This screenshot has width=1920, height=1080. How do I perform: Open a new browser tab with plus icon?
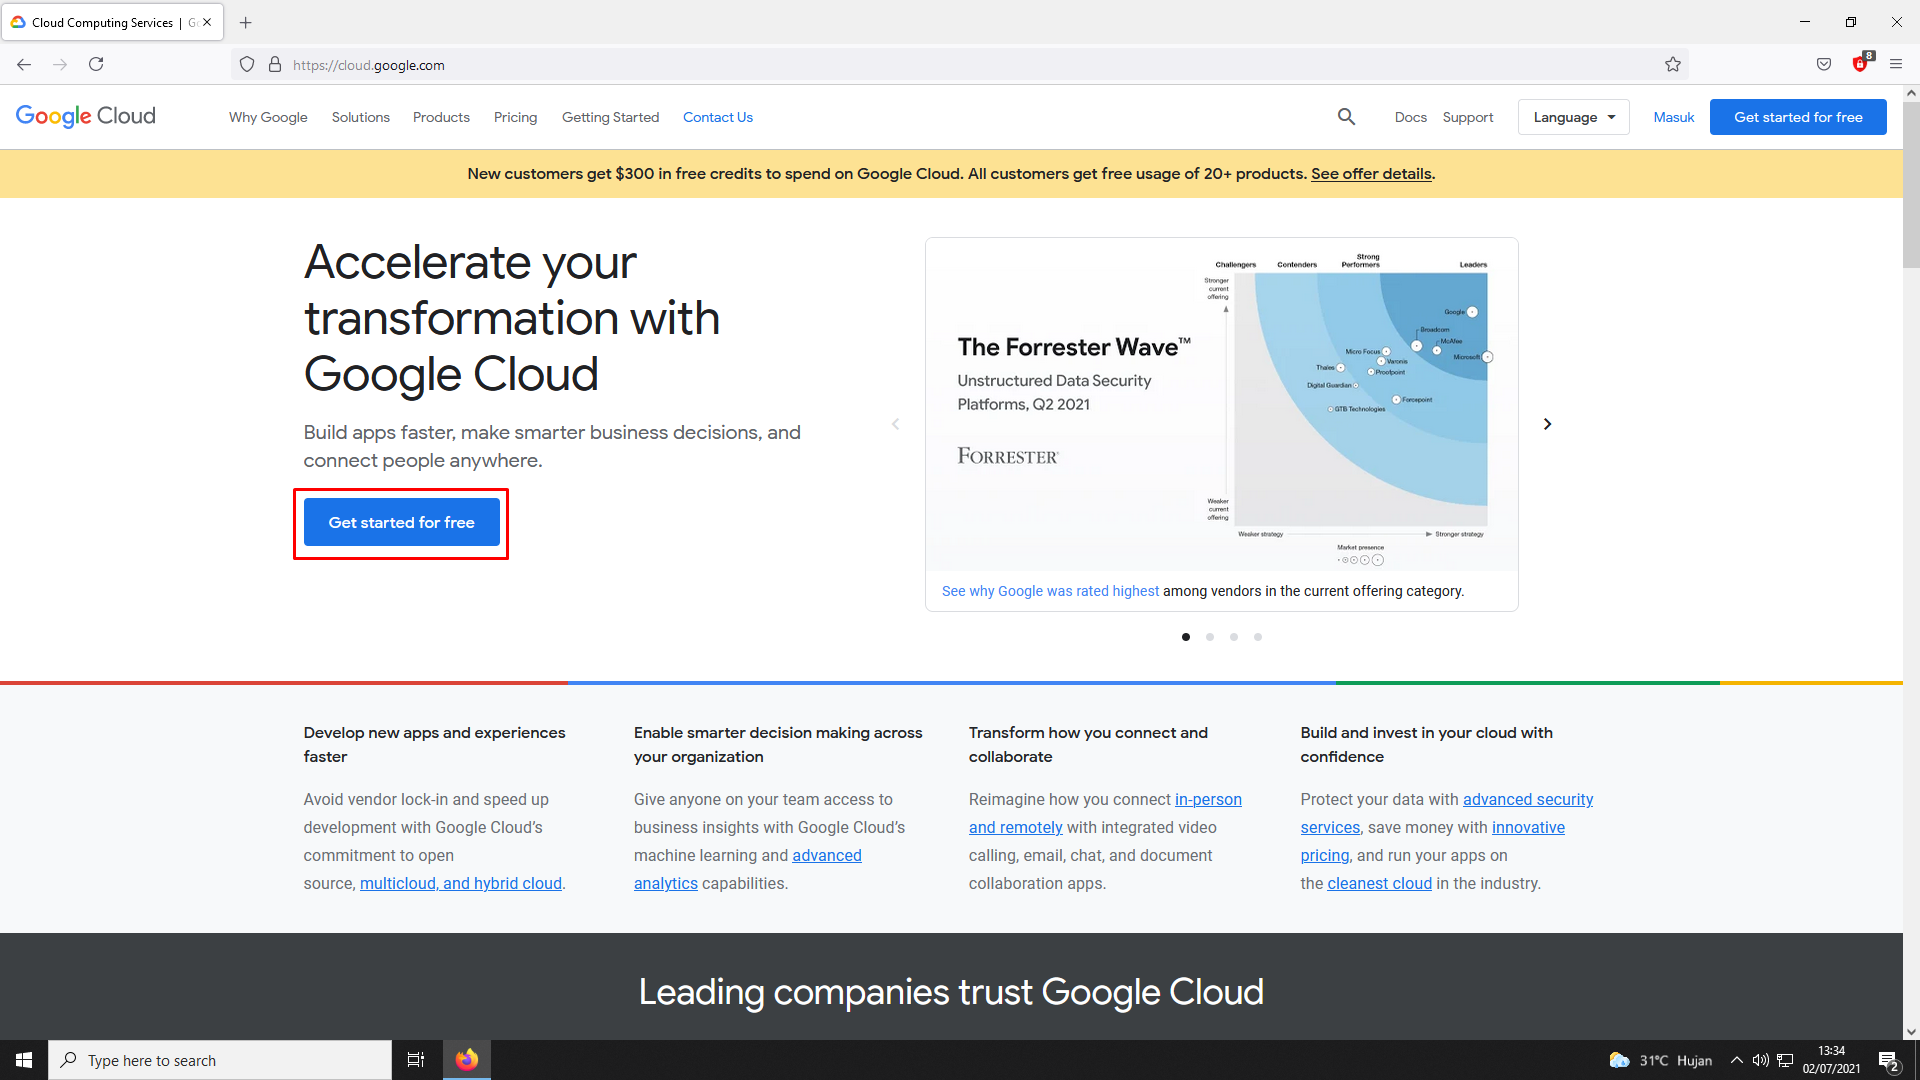246,22
